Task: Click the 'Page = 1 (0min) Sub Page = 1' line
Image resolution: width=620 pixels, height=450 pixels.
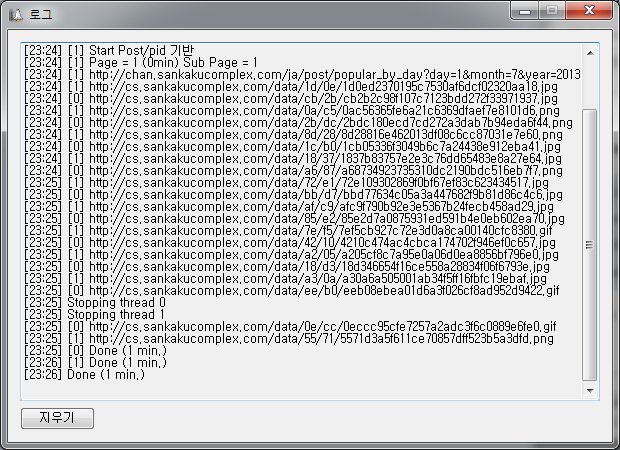Action: coord(141,62)
